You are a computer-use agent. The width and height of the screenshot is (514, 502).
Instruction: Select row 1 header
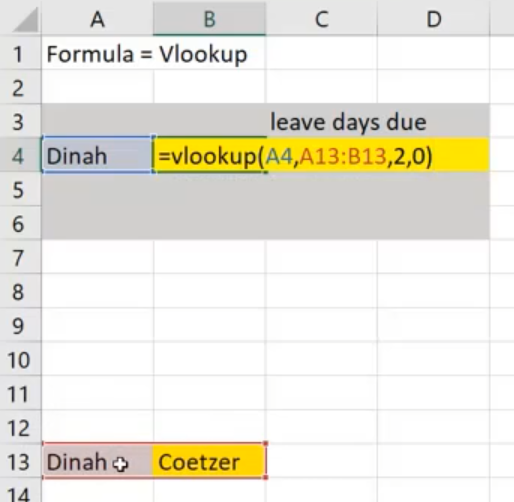coord(20,53)
